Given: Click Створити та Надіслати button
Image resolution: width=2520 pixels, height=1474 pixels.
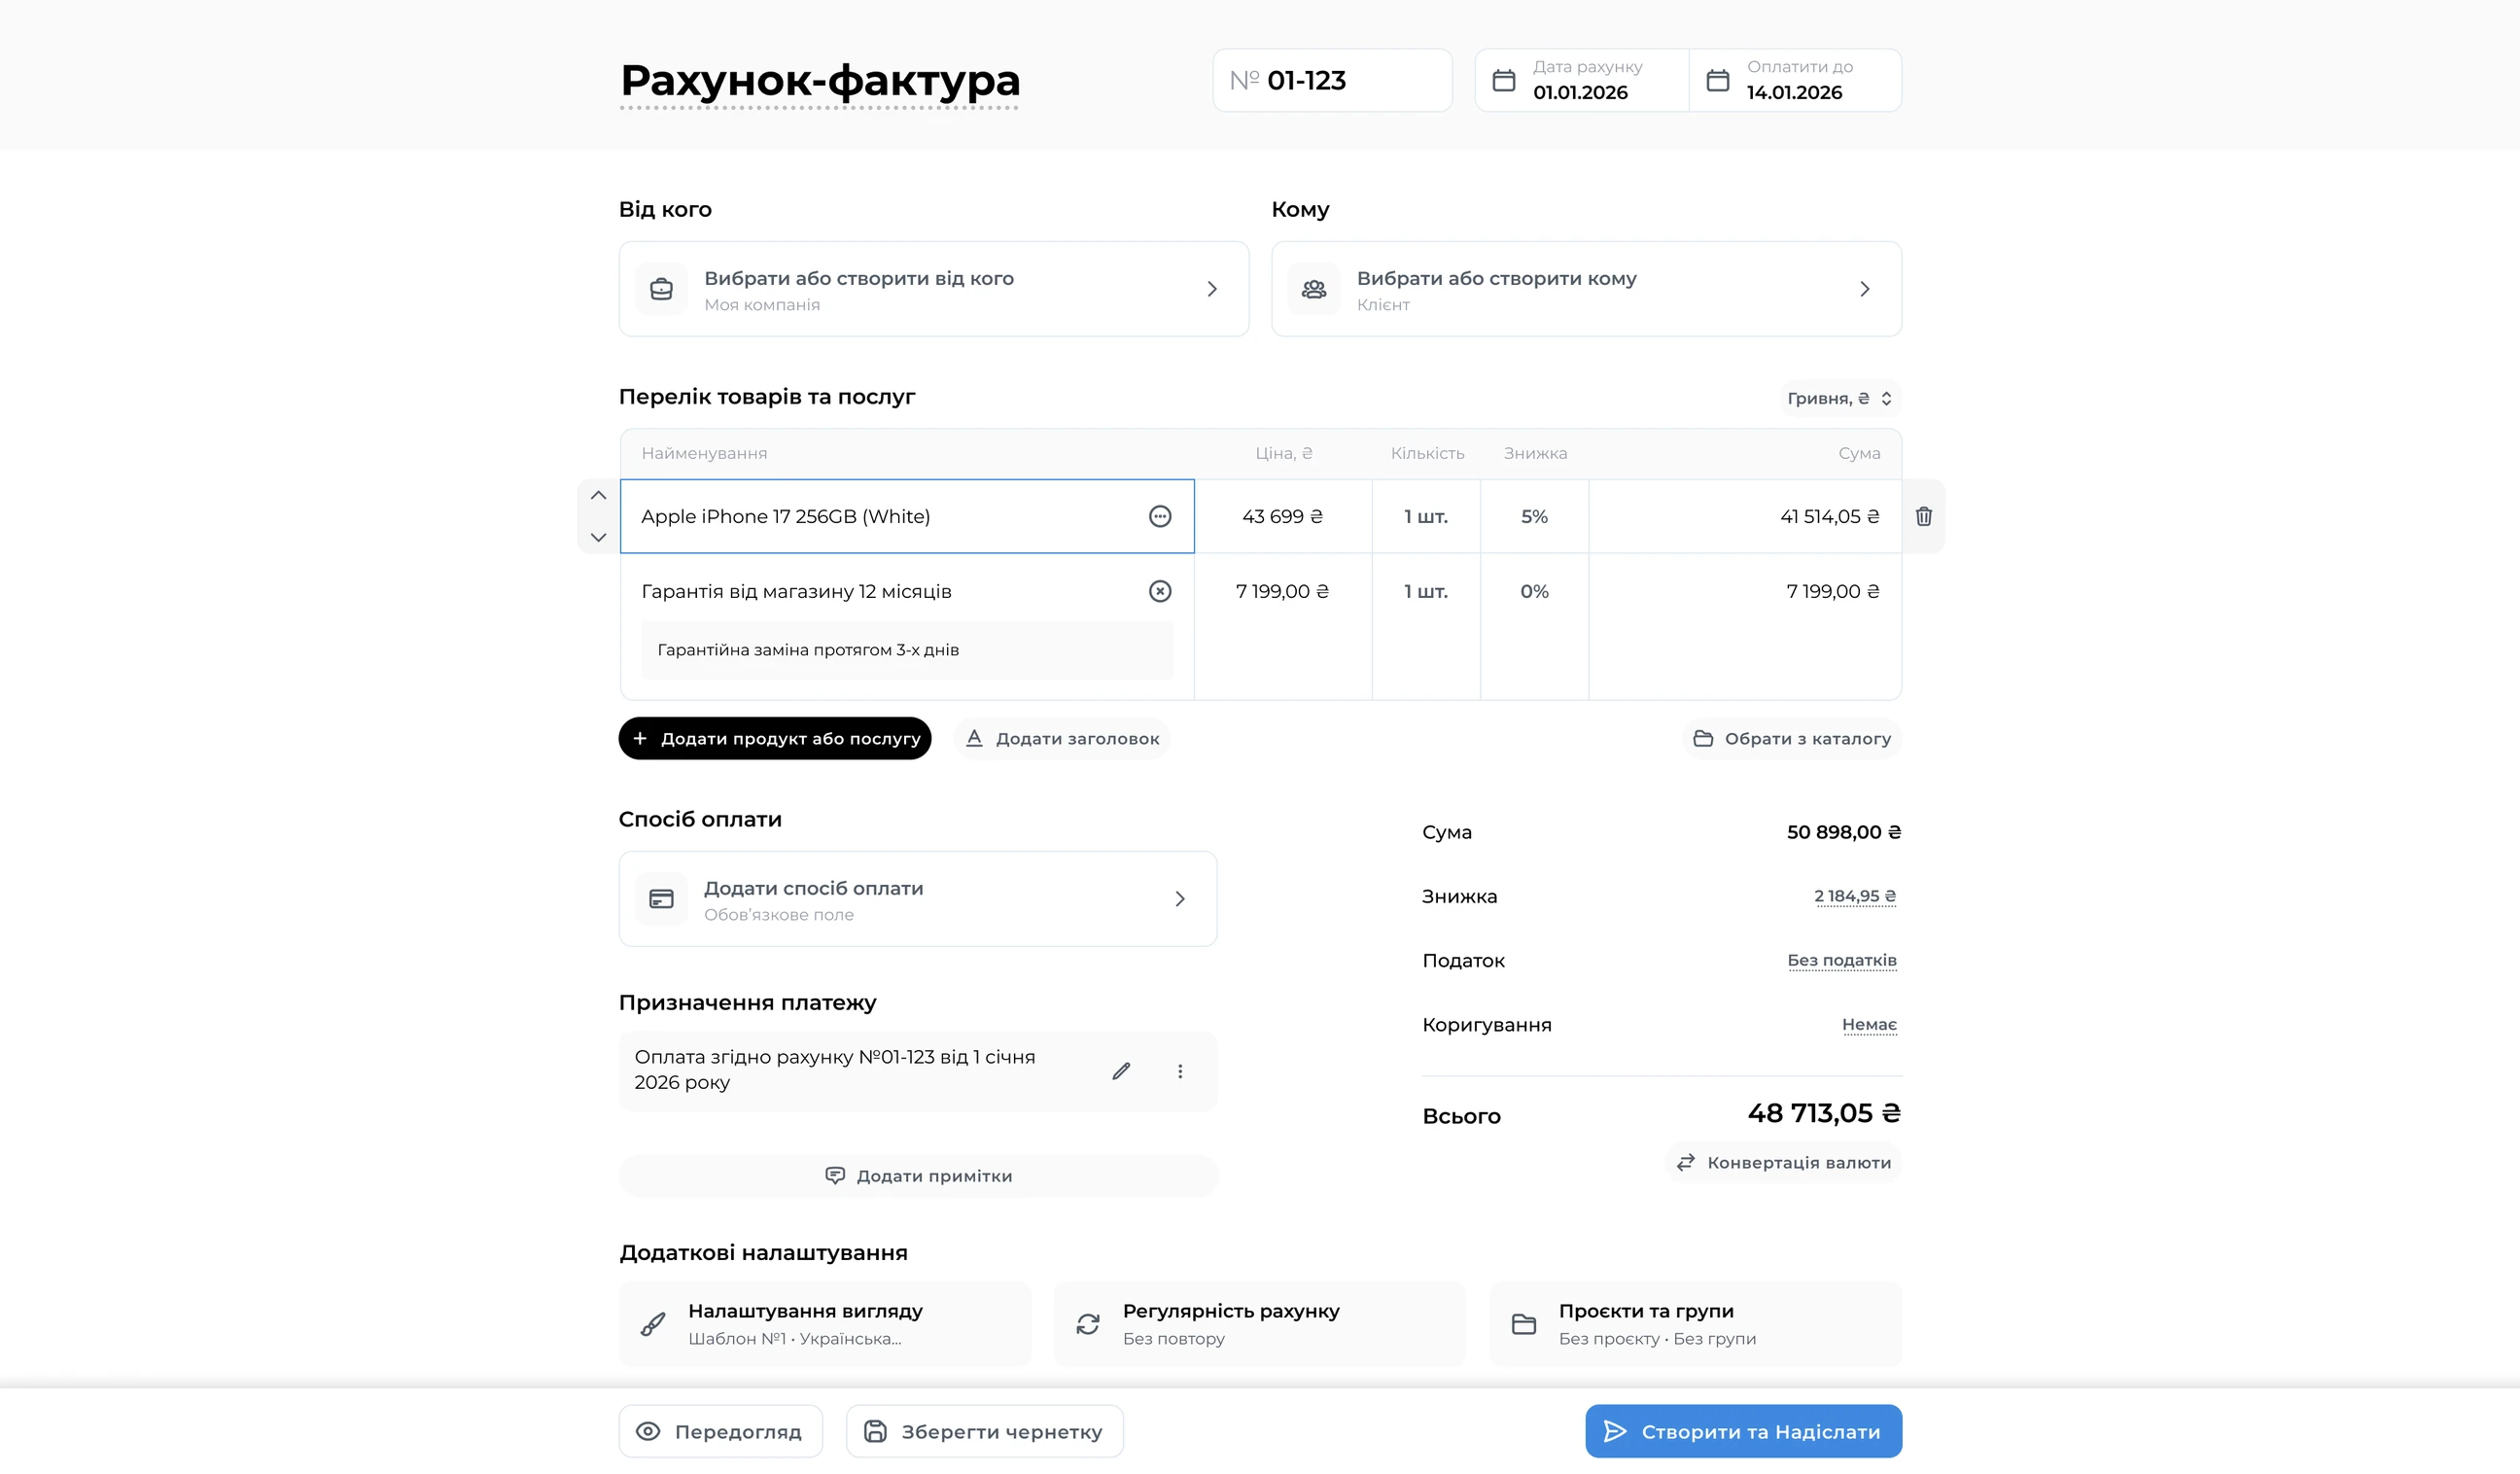Looking at the screenshot, I should [x=1743, y=1431].
